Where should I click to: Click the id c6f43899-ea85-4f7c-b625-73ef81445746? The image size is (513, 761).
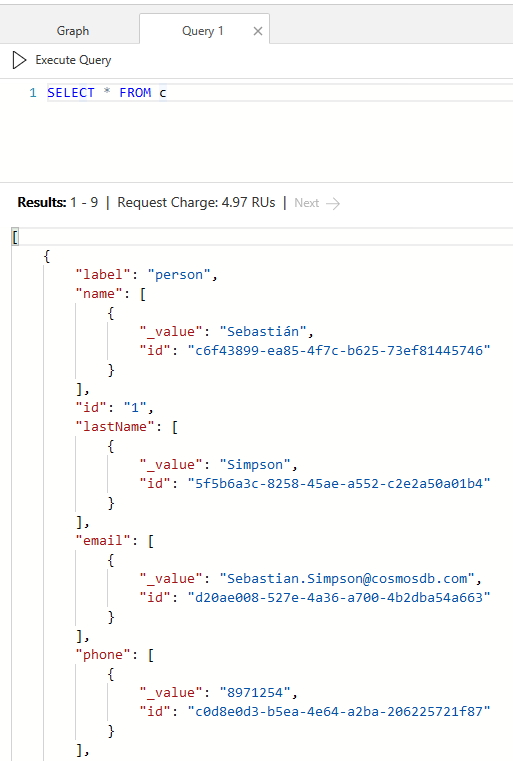coord(339,350)
